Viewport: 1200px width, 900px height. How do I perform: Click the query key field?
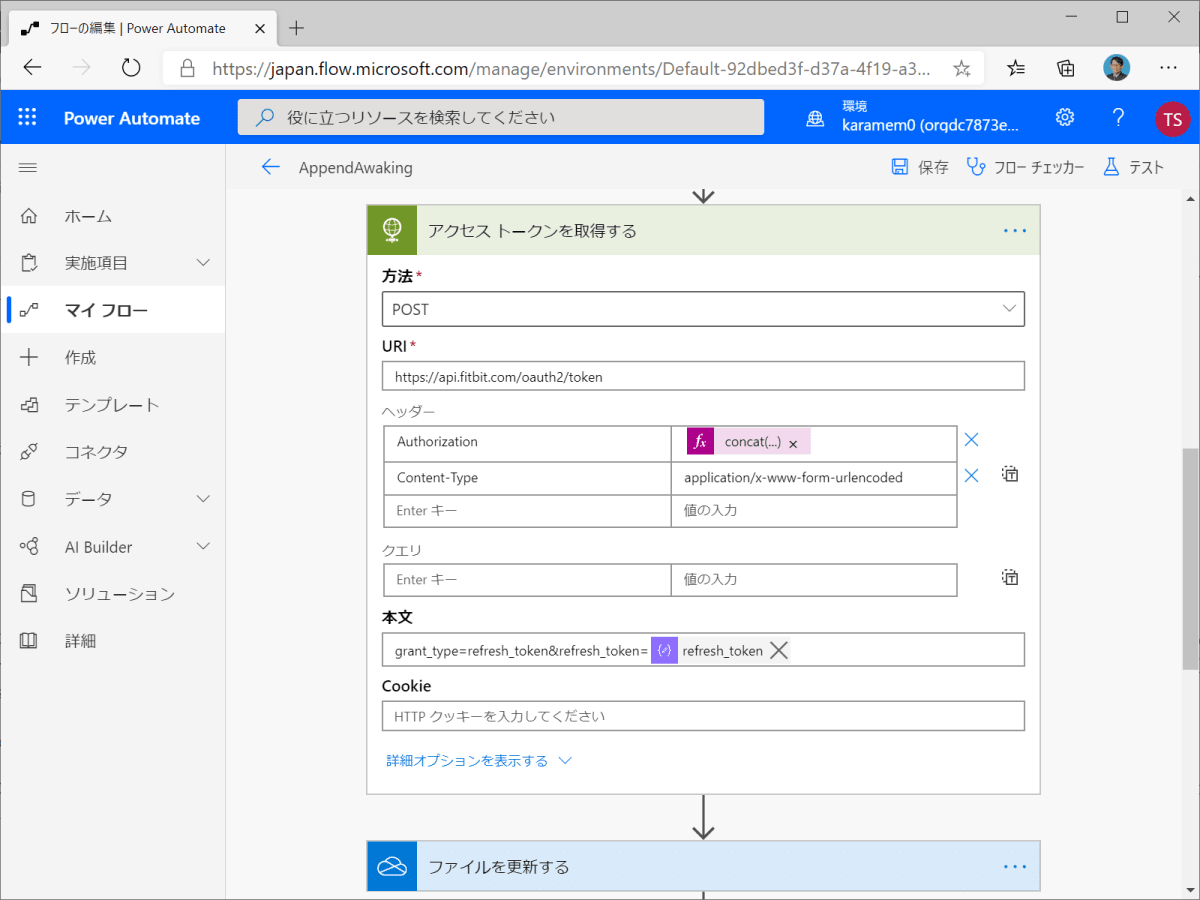click(527, 579)
